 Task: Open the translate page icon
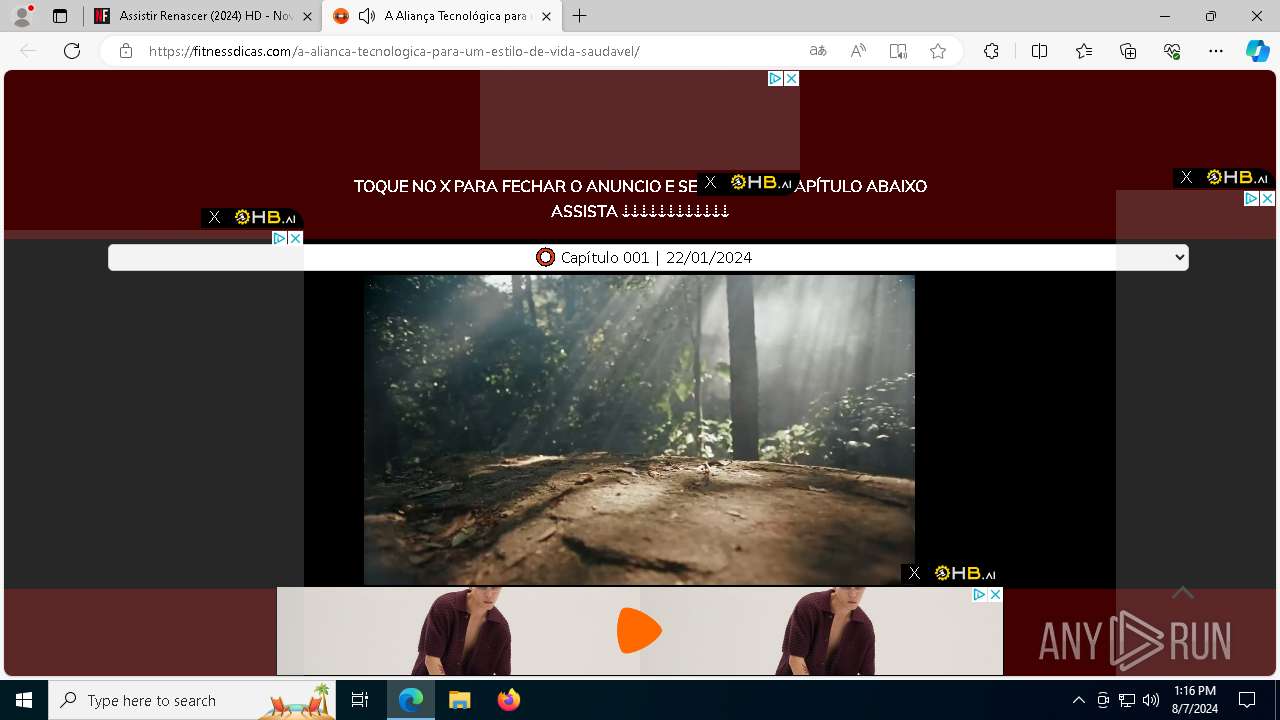click(x=818, y=51)
